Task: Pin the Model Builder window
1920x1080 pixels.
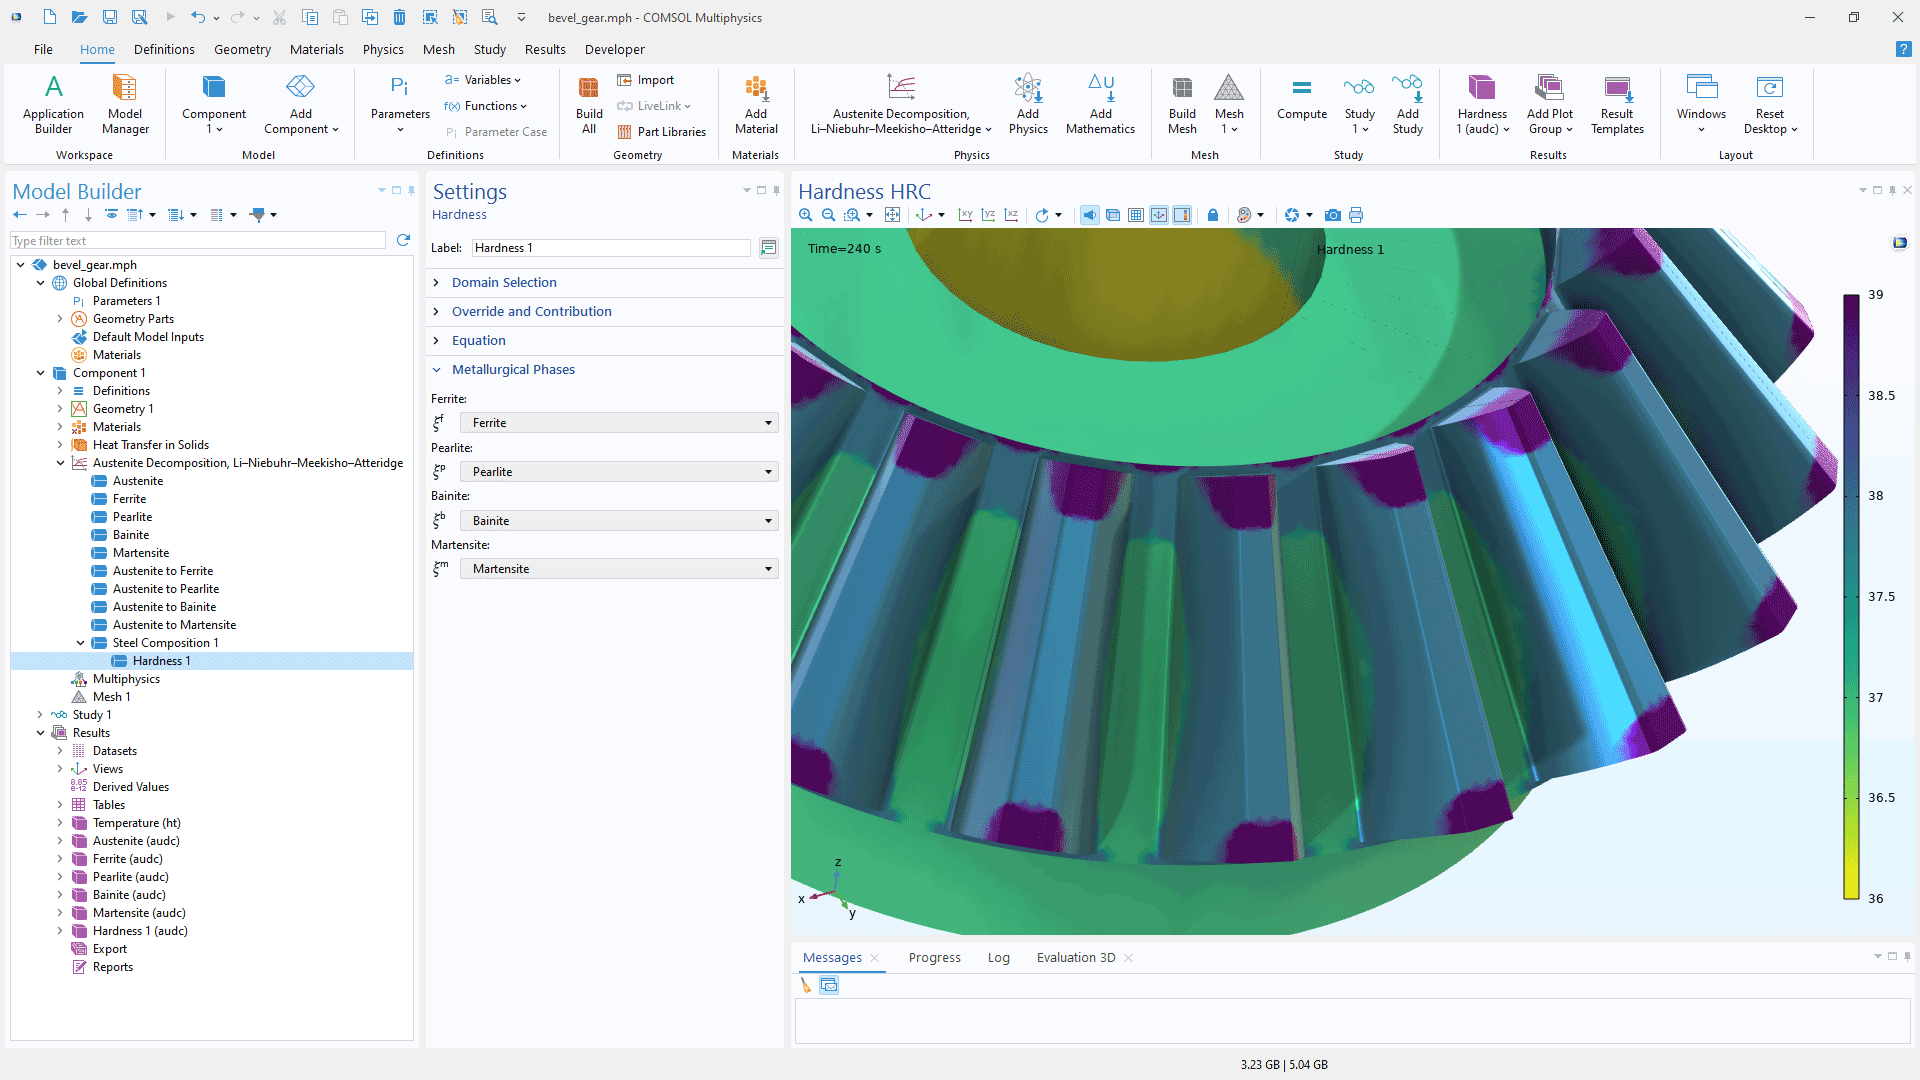Action: point(411,190)
